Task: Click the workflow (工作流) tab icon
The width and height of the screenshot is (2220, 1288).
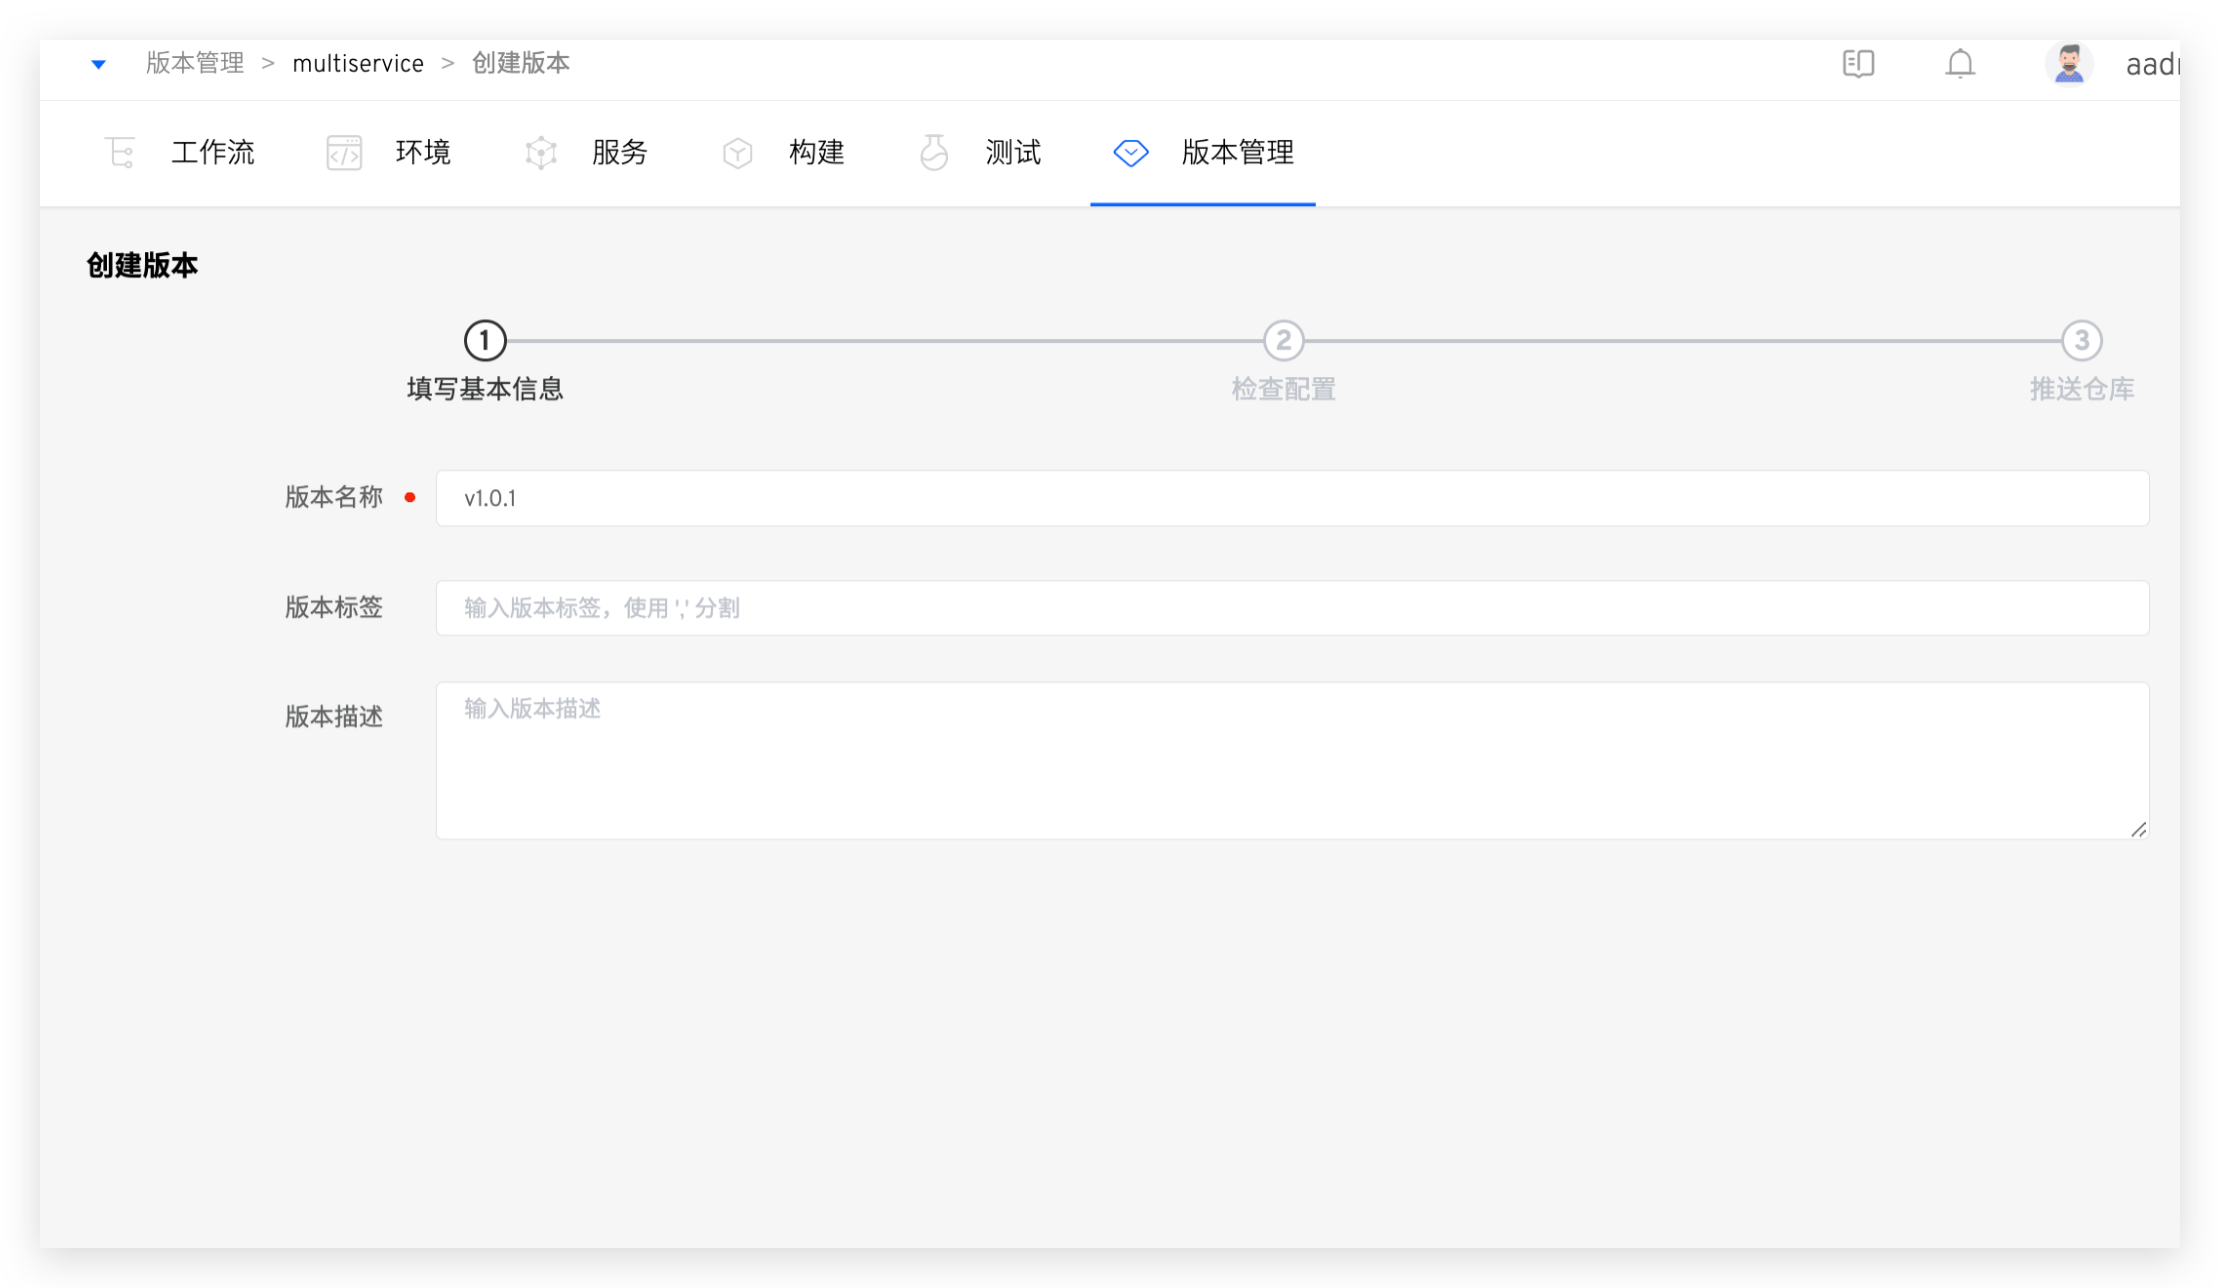Action: [x=120, y=153]
